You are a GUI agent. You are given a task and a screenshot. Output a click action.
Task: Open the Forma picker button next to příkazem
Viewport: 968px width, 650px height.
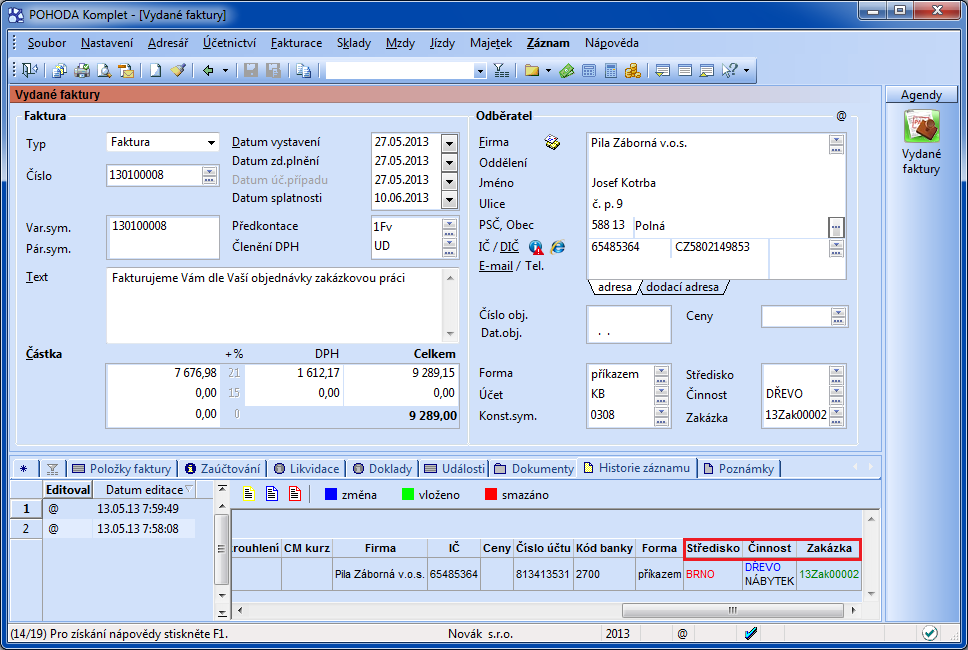[x=661, y=374]
